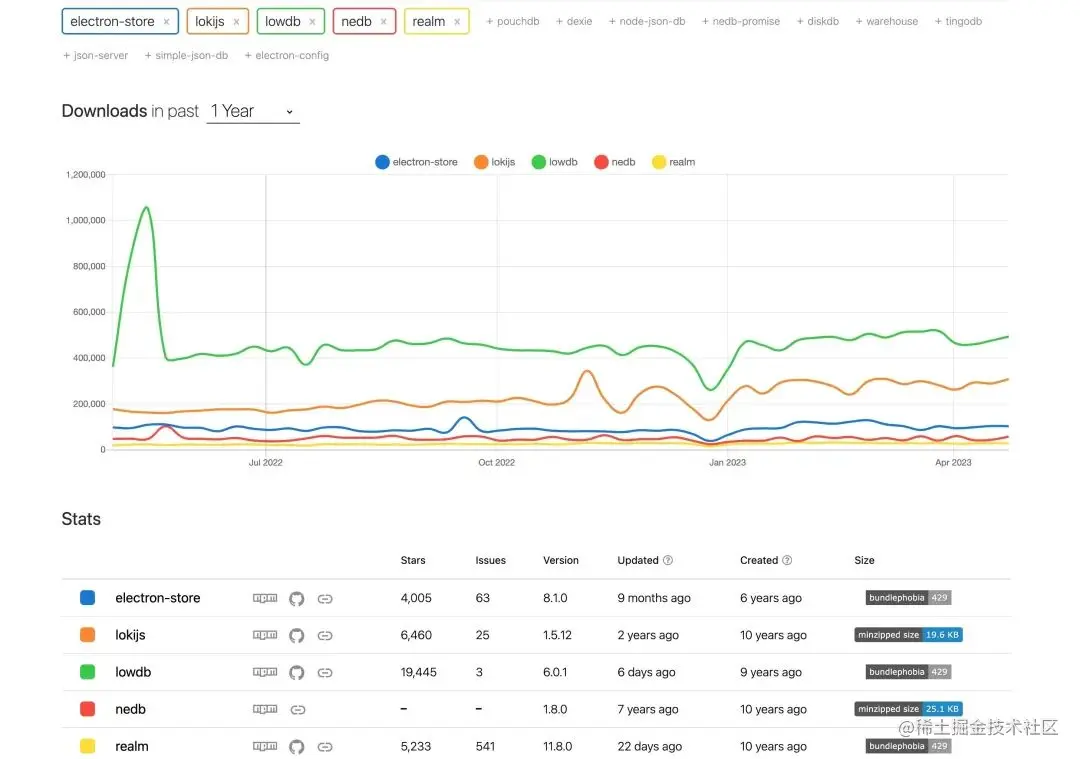Click electron-store version 8.1.0
The image size is (1080, 759).
point(555,598)
